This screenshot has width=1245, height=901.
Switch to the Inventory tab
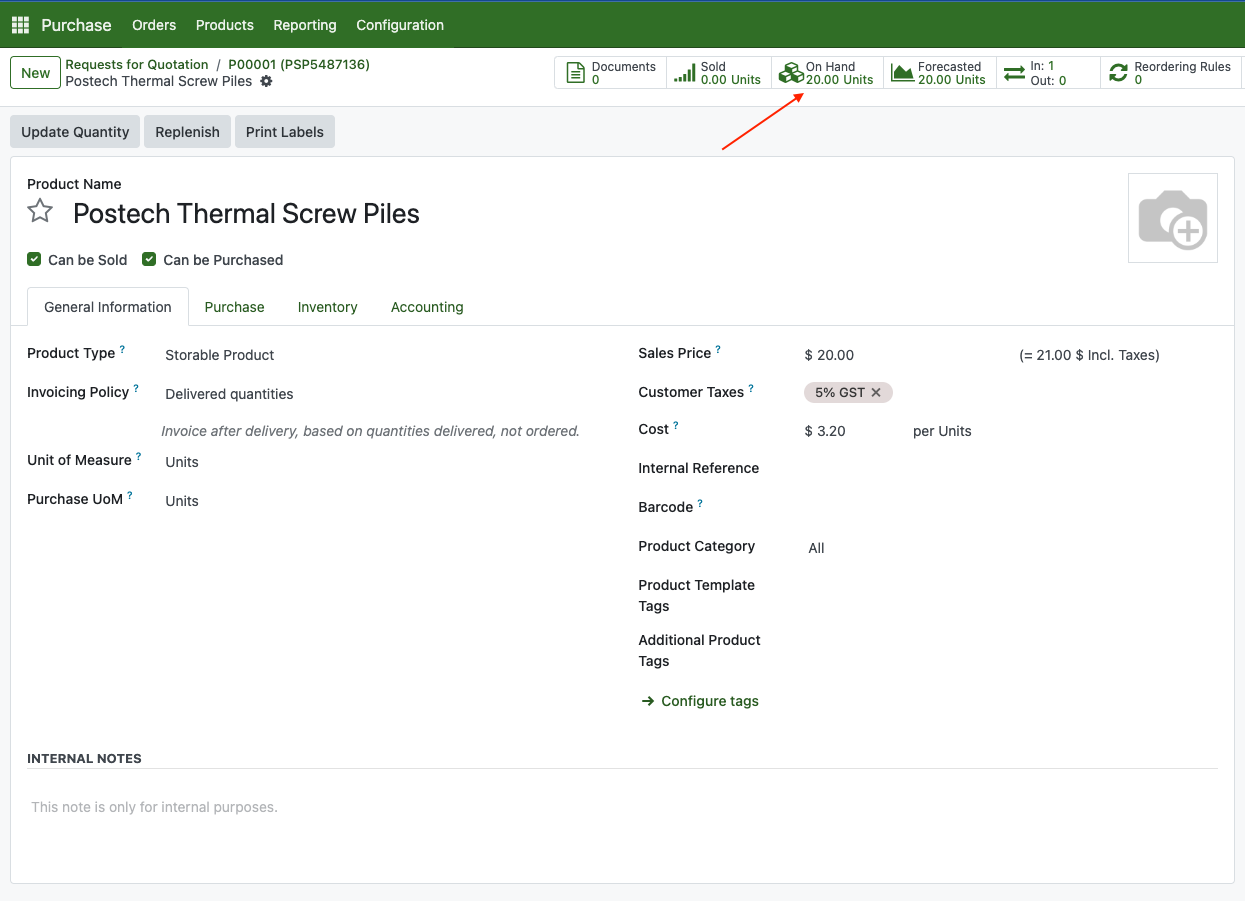pyautogui.click(x=327, y=307)
